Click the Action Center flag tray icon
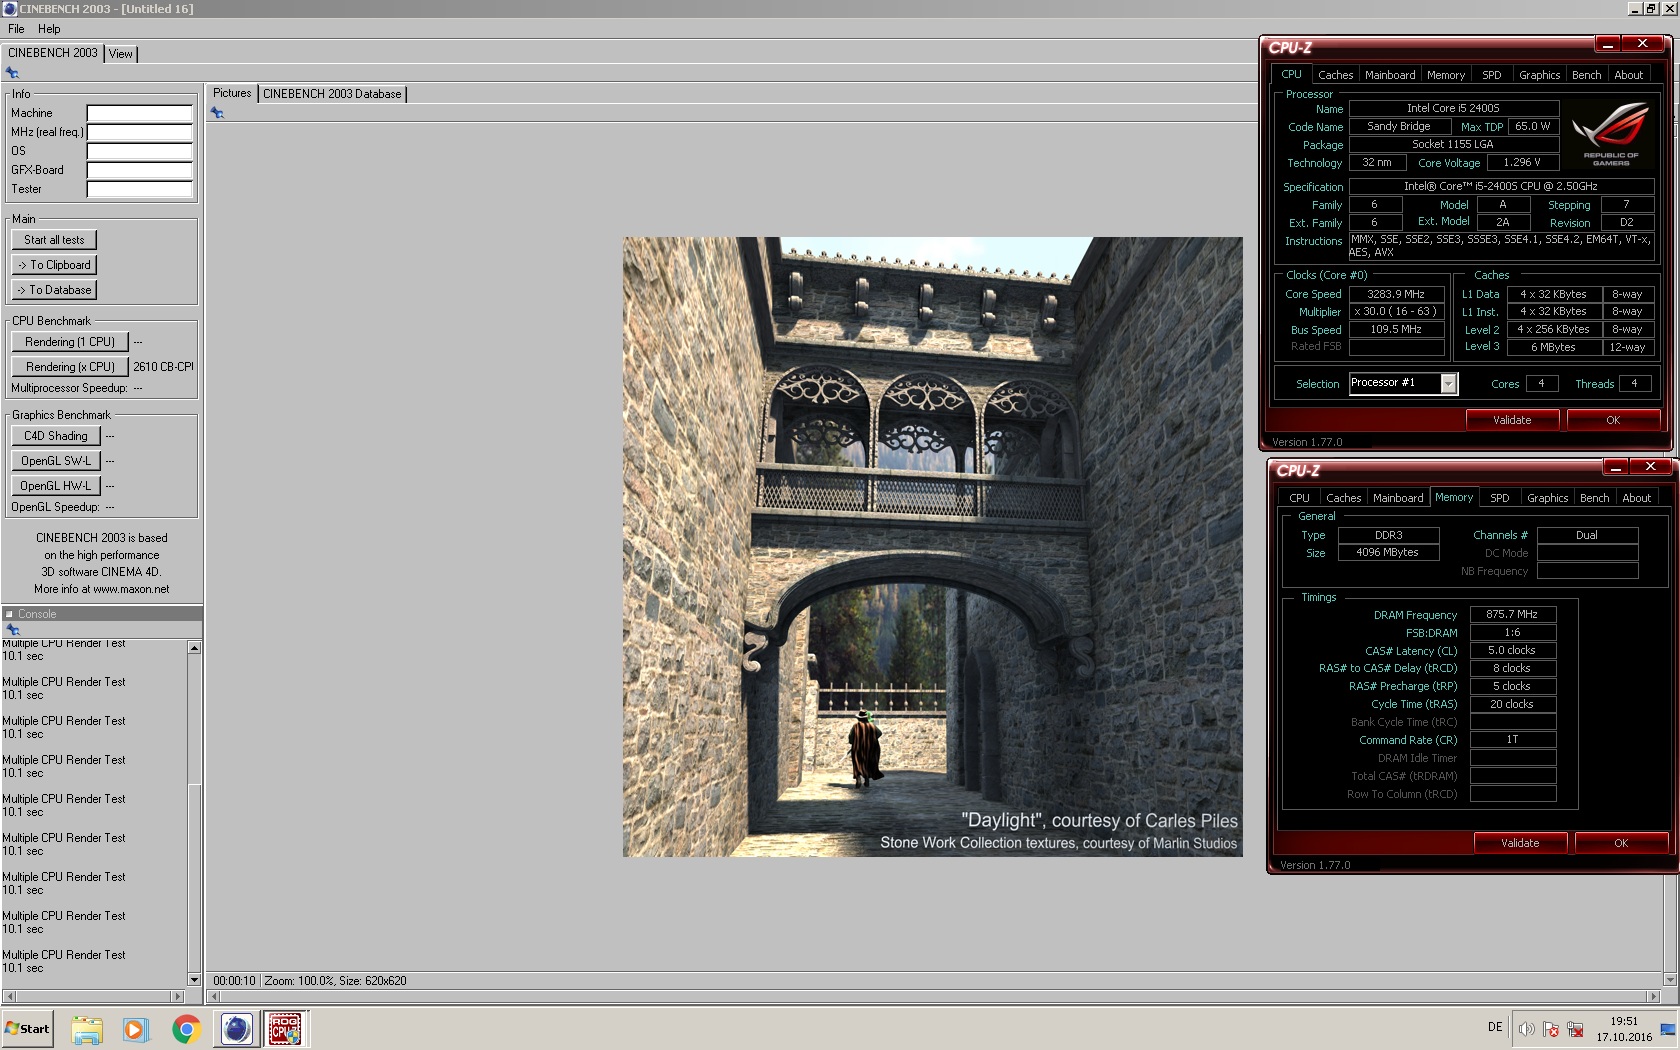This screenshot has height=1050, width=1680. [1551, 1029]
